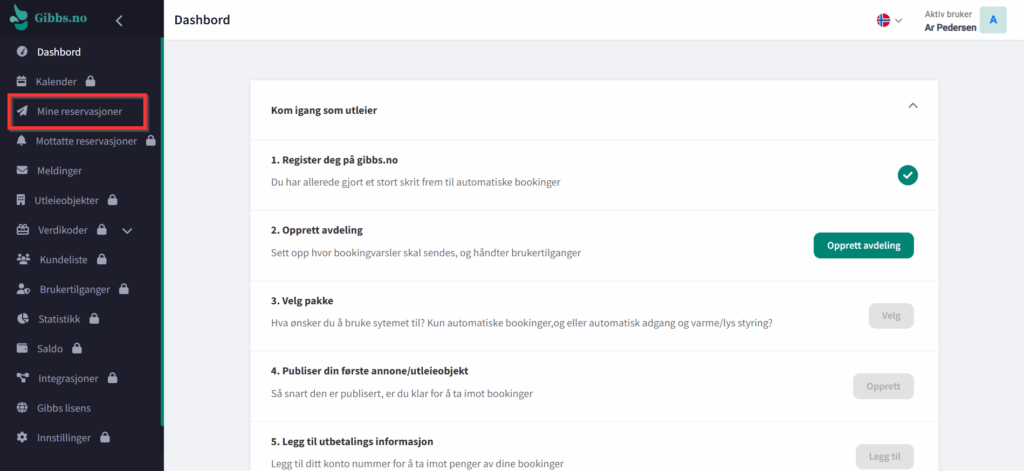This screenshot has height=471, width=1024.
Task: Click the Innstillinger gear icon
Action: (22, 438)
